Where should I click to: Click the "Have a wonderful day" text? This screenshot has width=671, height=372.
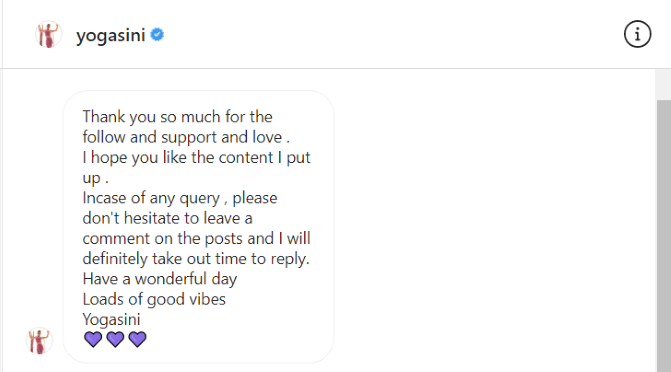pyautogui.click(x=160, y=279)
